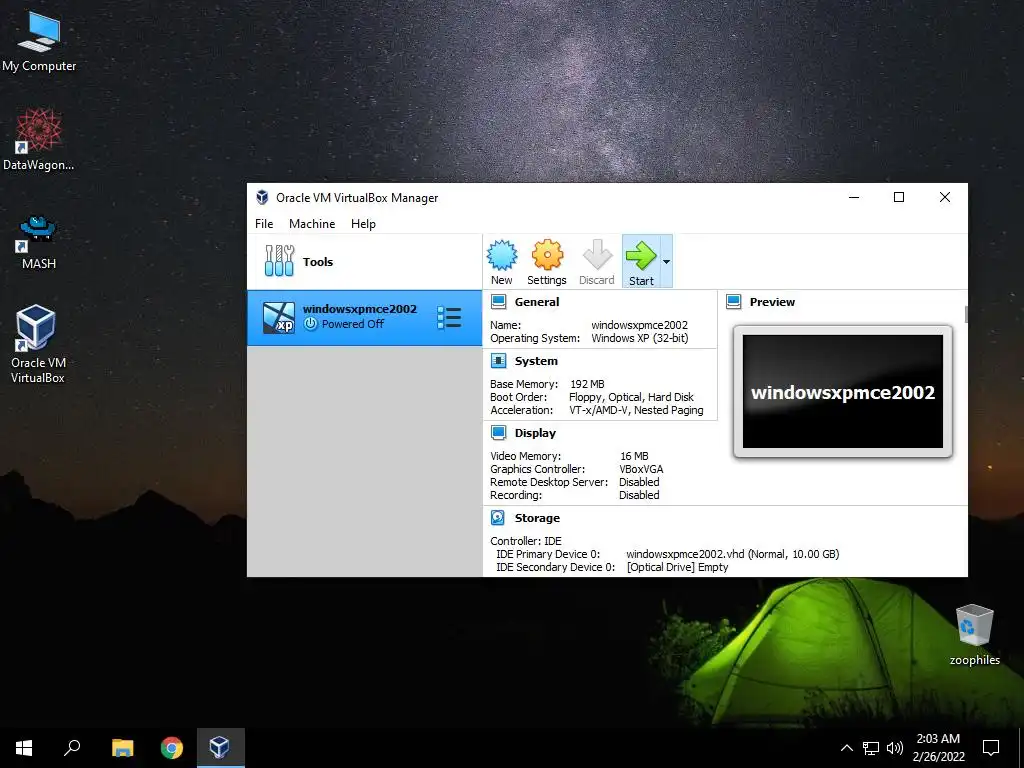Viewport: 1024px width, 768px height.
Task: Open the Settings gear icon in the toolbar
Action: [547, 255]
